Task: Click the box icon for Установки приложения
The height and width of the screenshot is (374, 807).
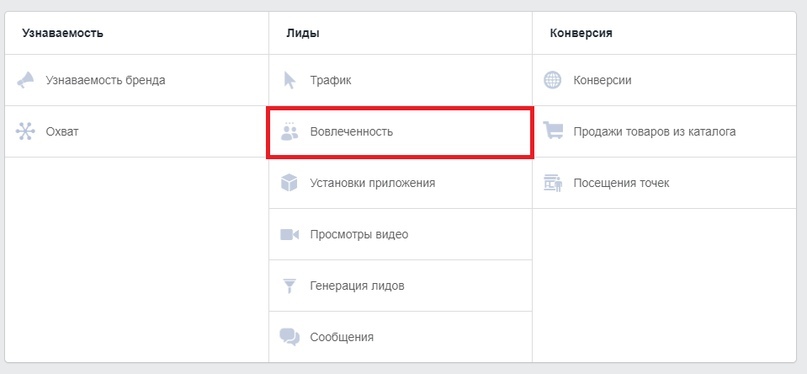Action: point(290,183)
